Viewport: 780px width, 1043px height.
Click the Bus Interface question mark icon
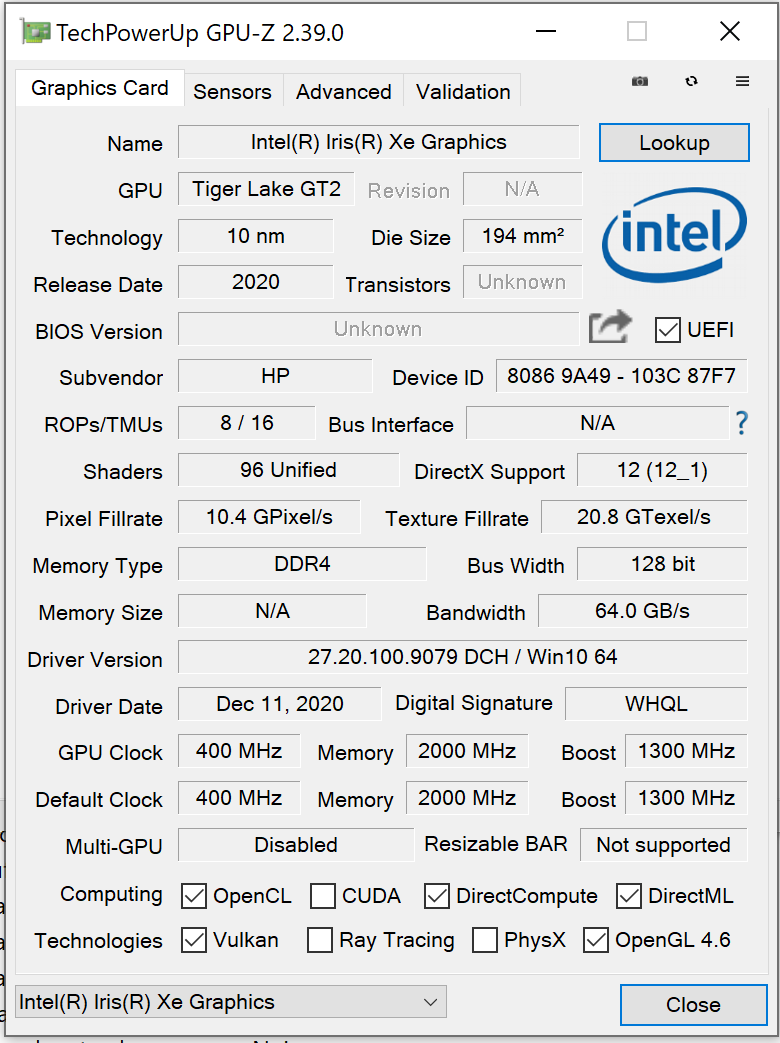741,424
